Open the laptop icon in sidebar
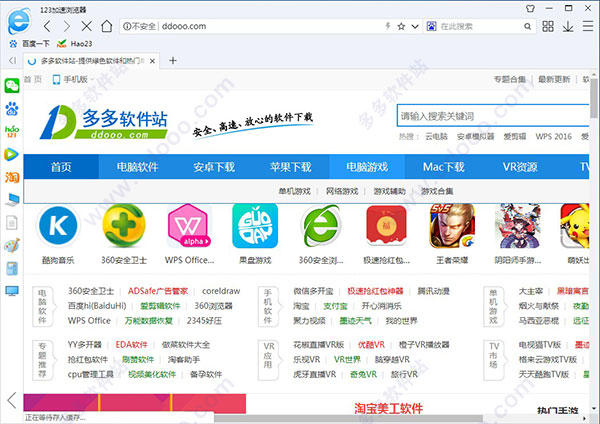600x424 pixels. [x=12, y=200]
